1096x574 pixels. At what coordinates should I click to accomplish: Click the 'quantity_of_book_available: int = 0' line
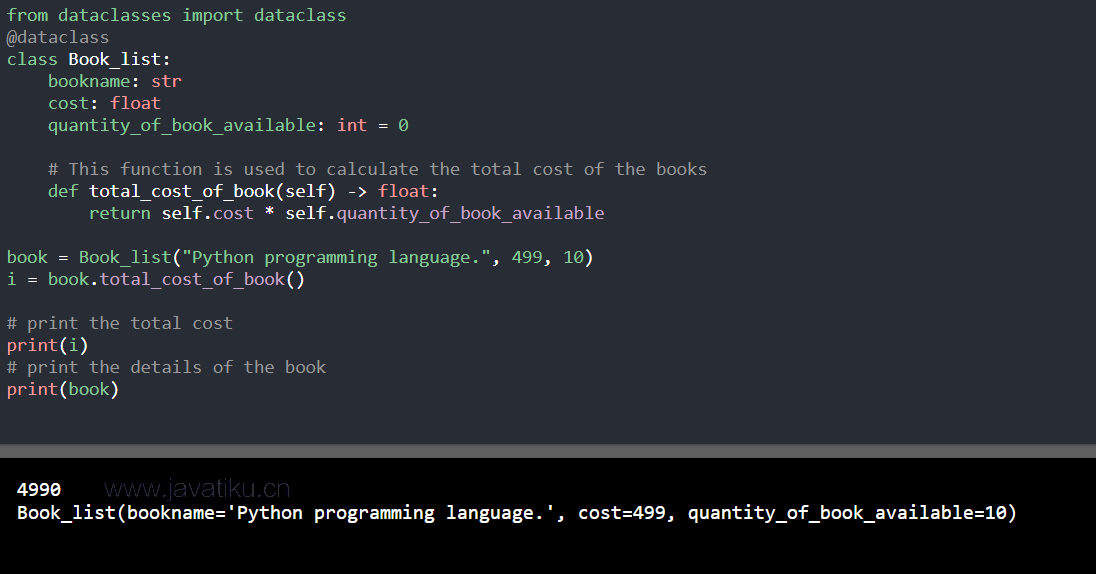[x=228, y=126]
